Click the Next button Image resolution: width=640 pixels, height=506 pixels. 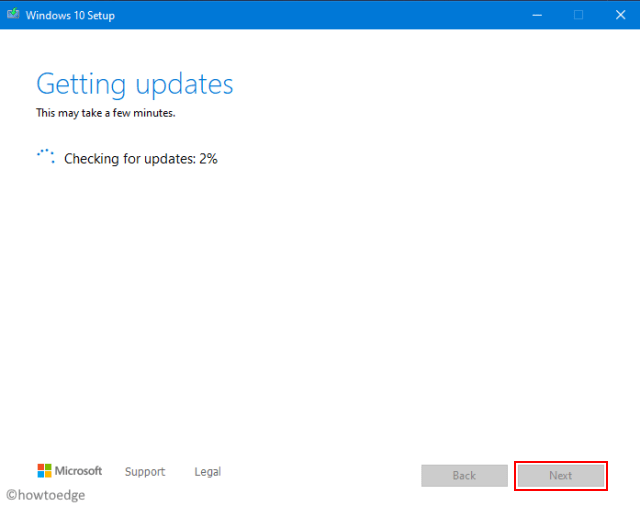[x=561, y=476]
